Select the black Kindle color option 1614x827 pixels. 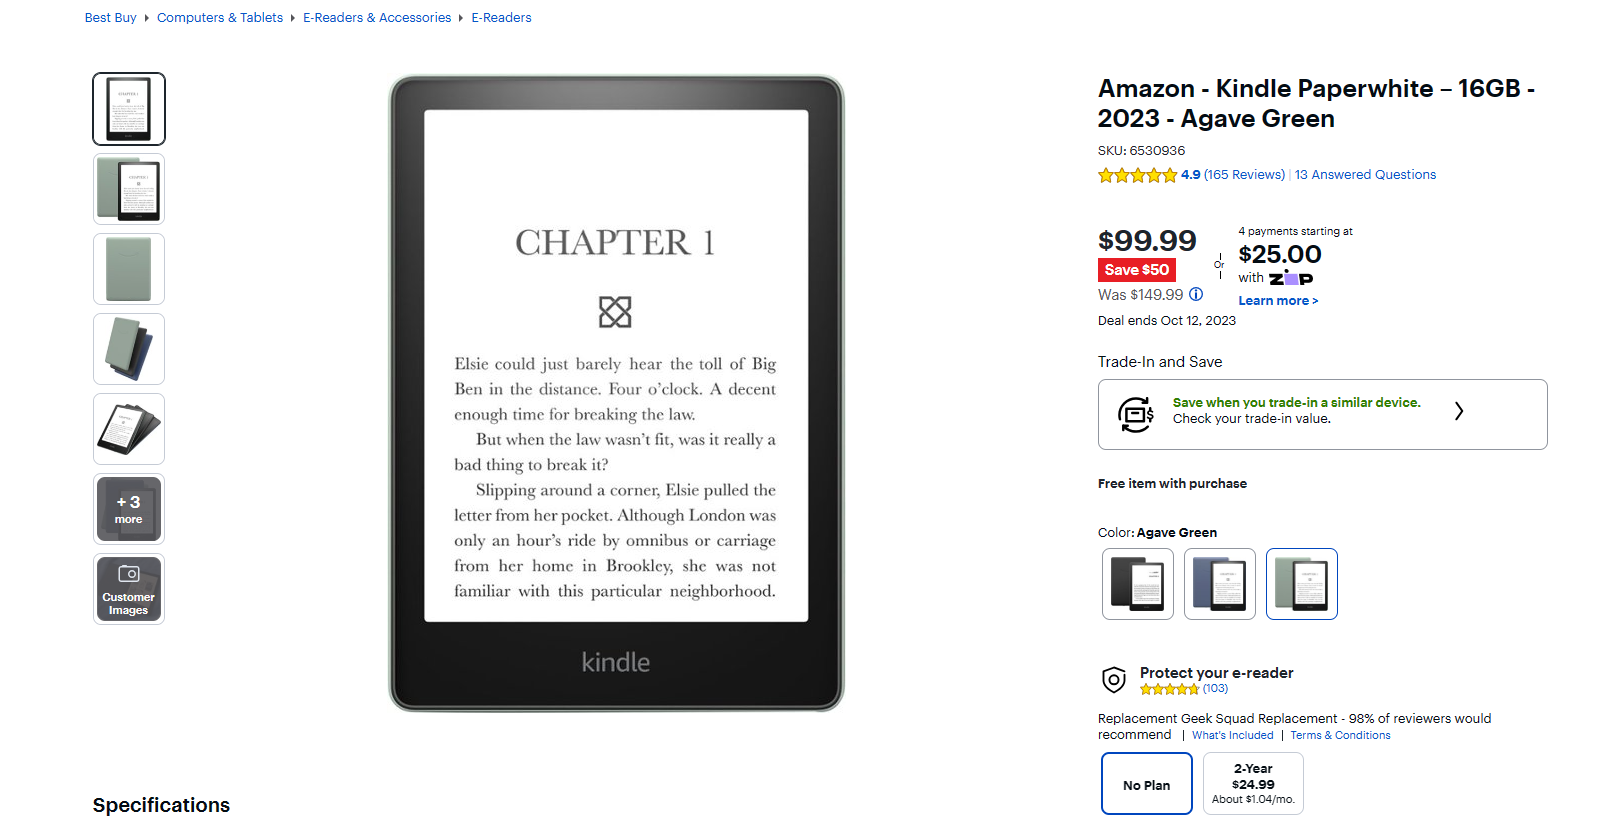[x=1138, y=584]
